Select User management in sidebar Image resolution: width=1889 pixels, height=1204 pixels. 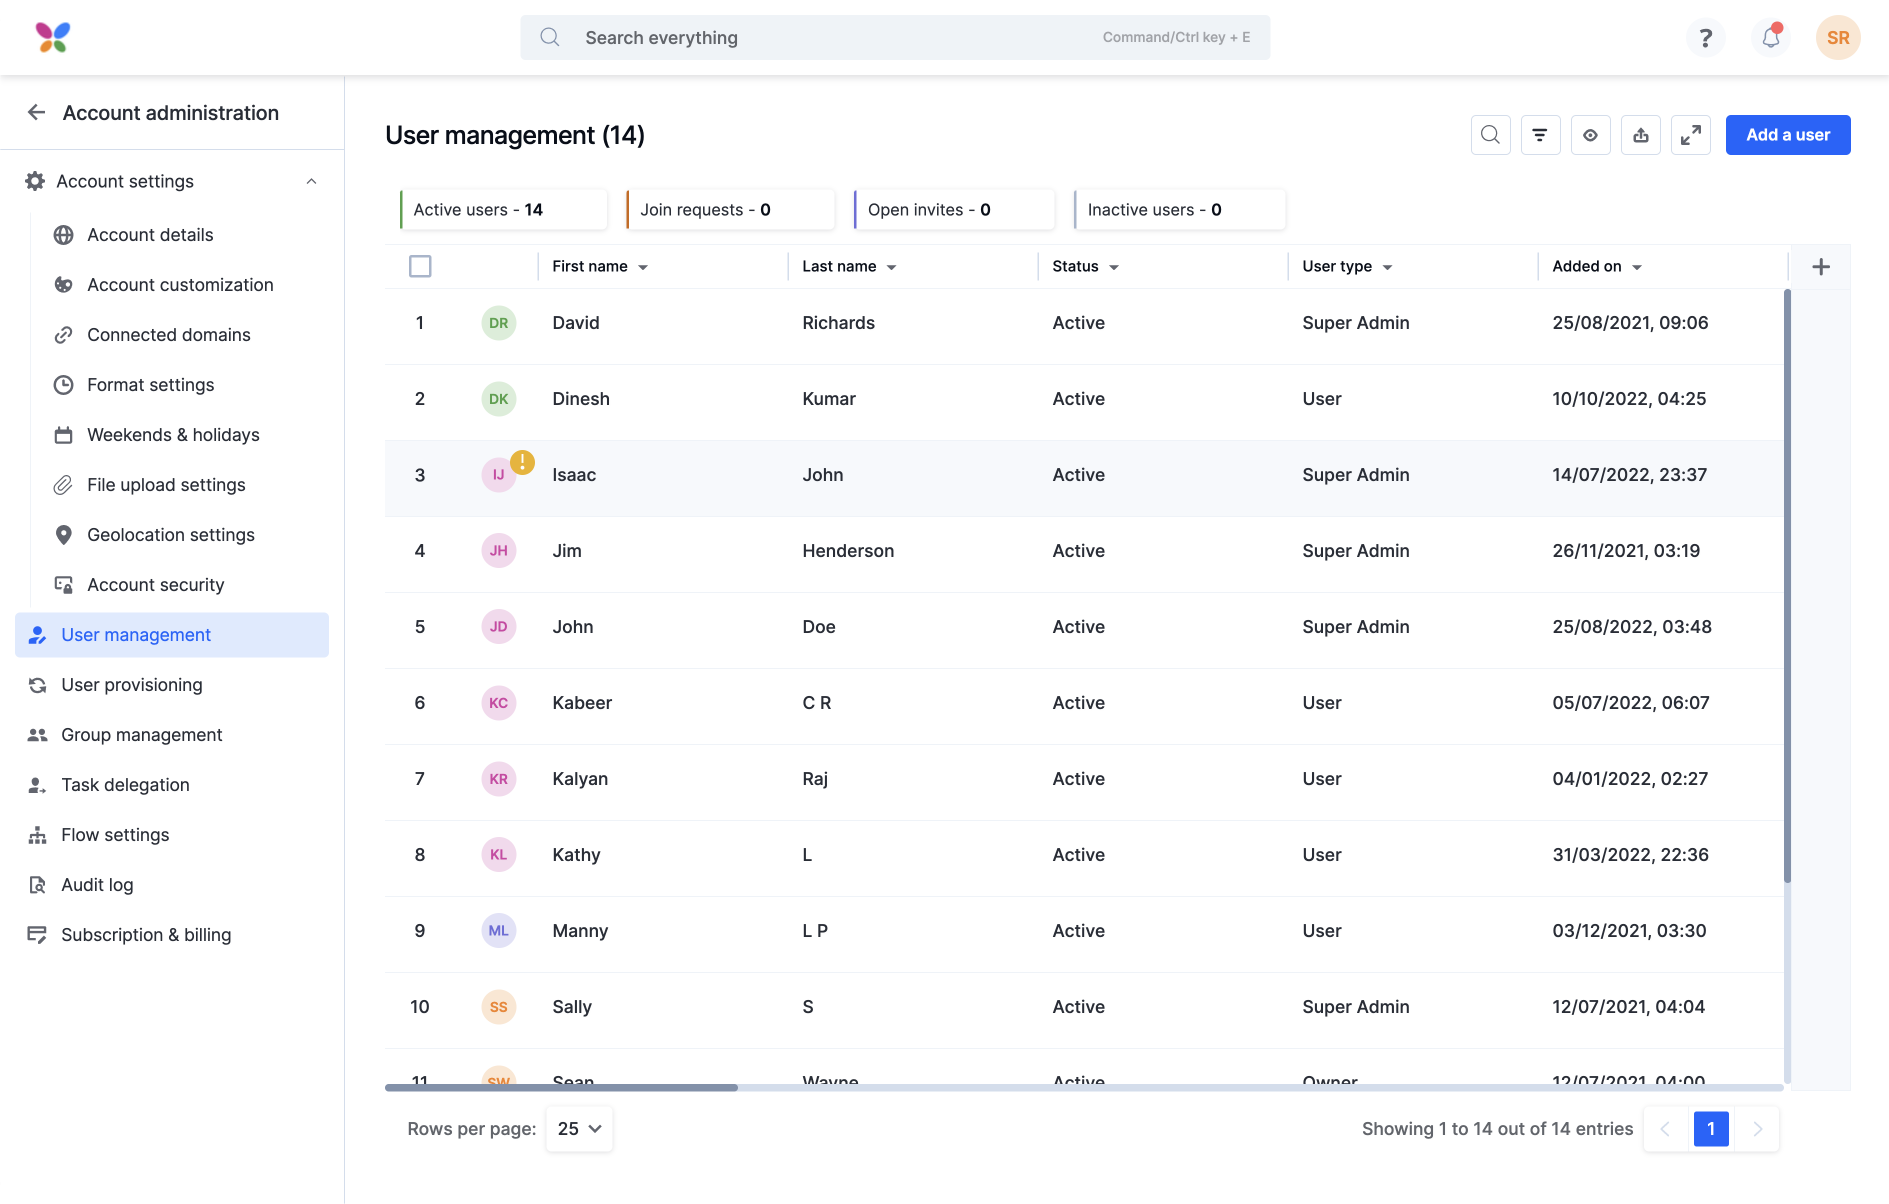point(172,635)
